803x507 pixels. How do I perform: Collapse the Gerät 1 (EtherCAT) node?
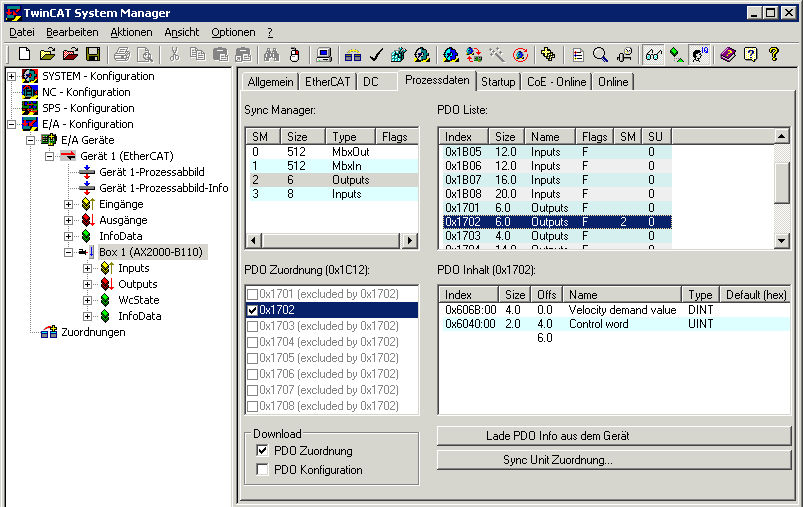pyautogui.click(x=50, y=156)
